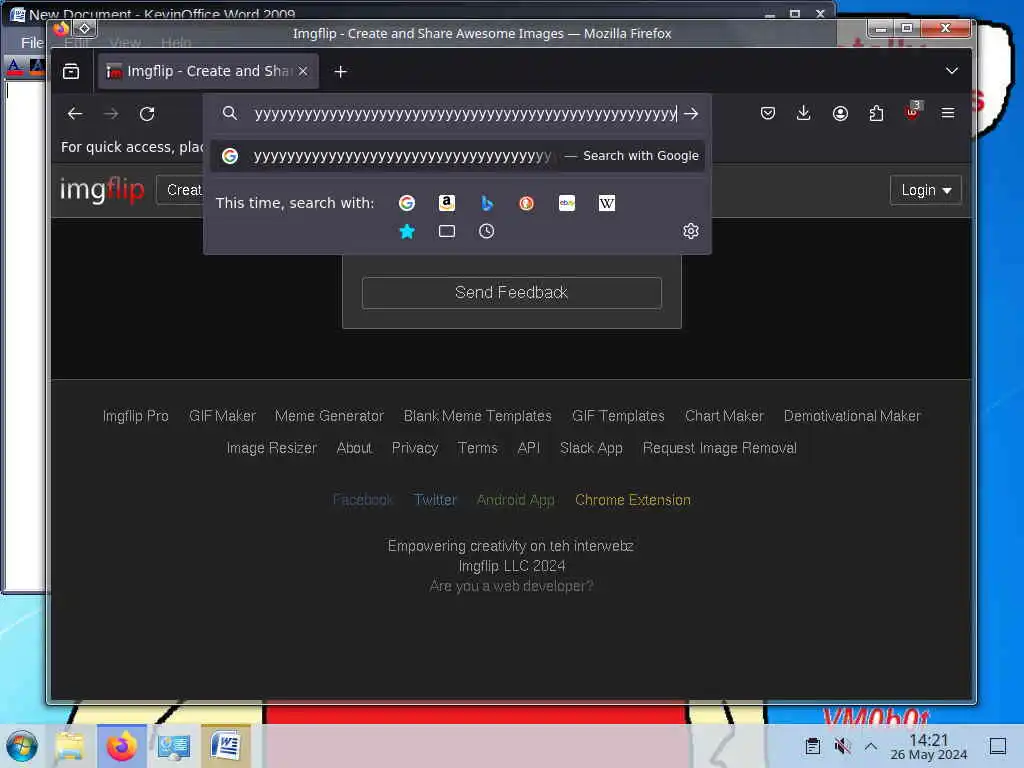Screen dimensions: 1024x768
Task: Open the notification center icon
Action: click(x=998, y=746)
